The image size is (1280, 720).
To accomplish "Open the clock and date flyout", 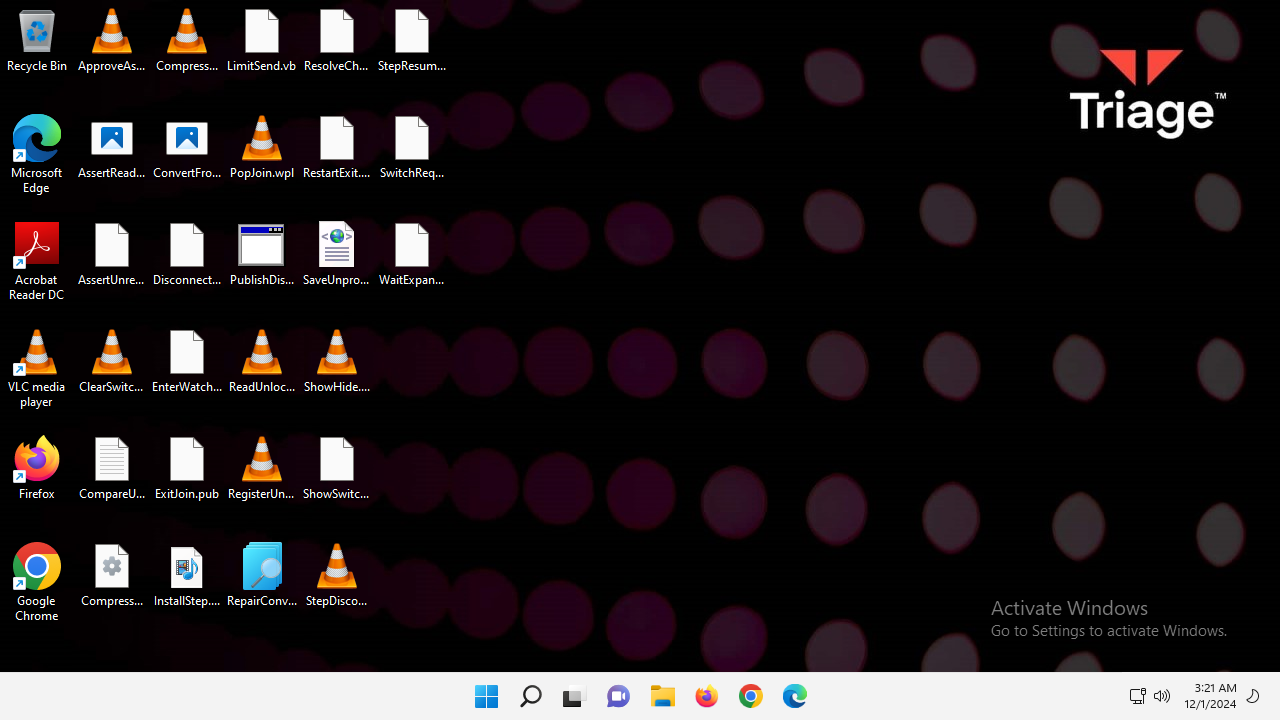I will coord(1210,696).
